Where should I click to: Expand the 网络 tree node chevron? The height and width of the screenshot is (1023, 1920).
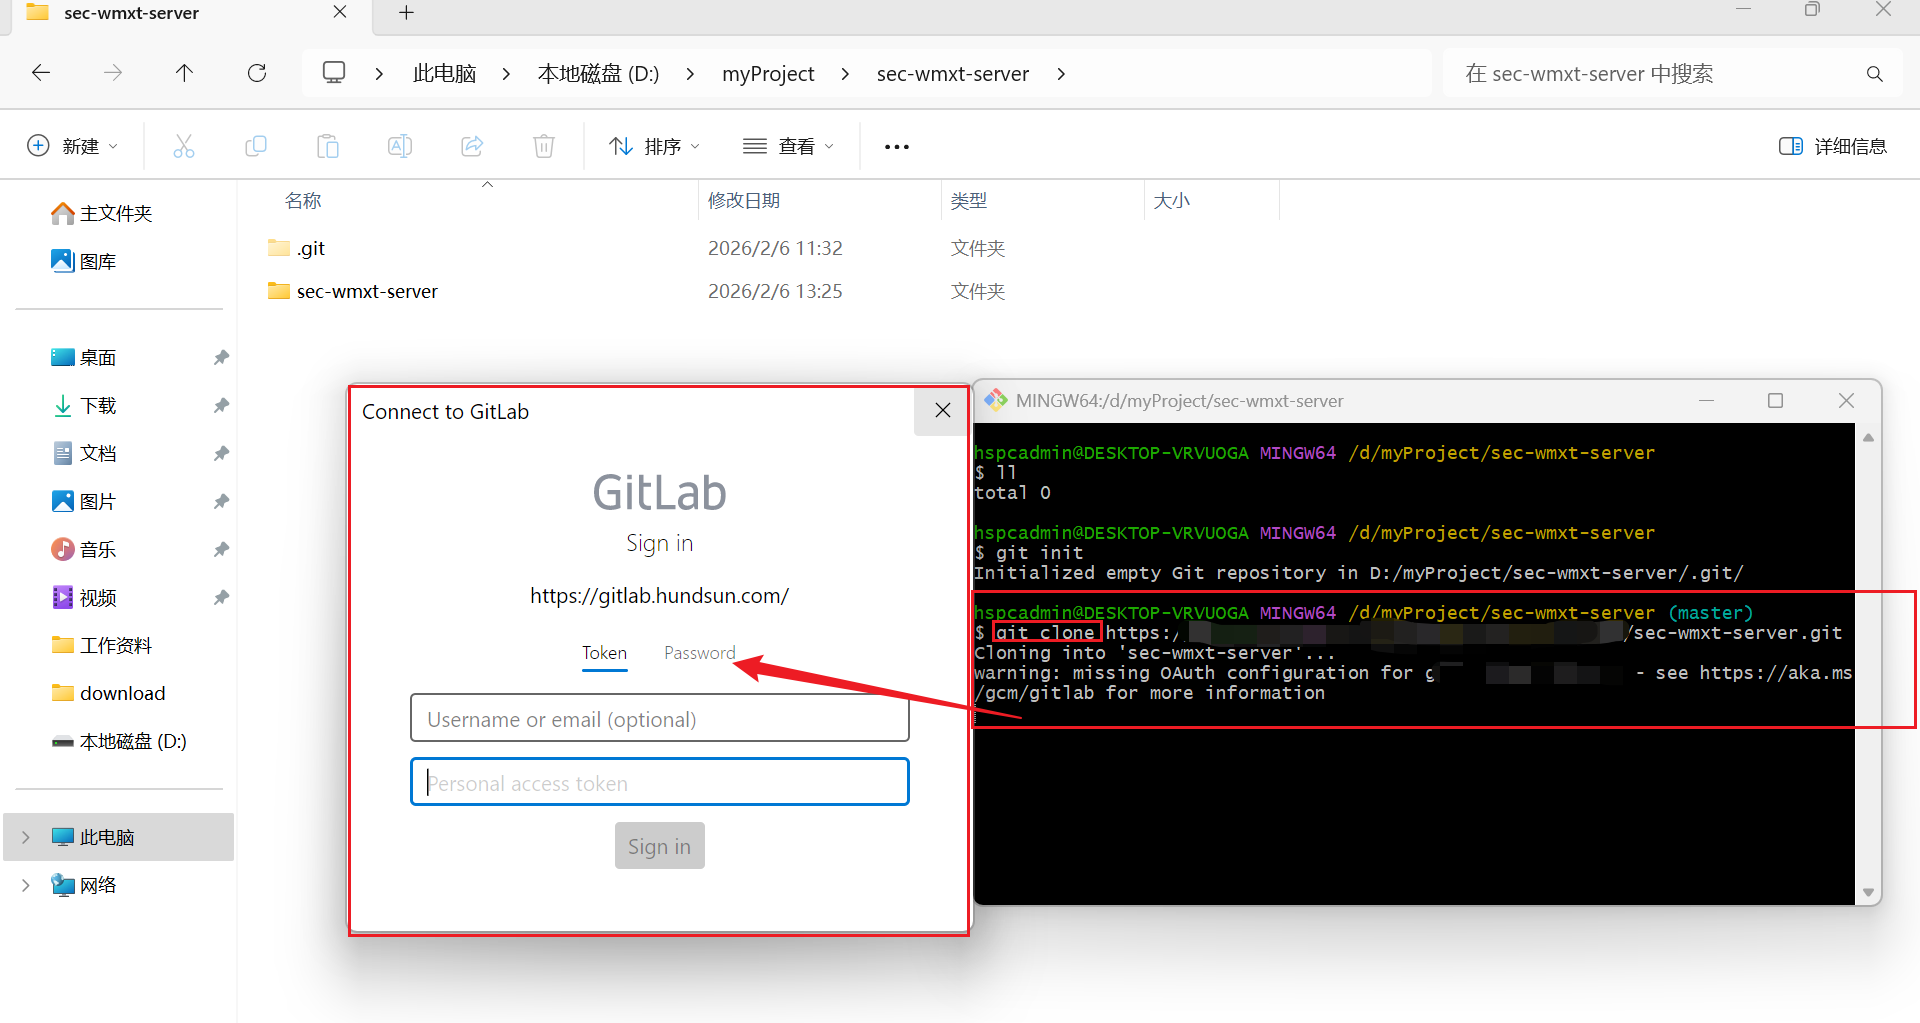(26, 885)
